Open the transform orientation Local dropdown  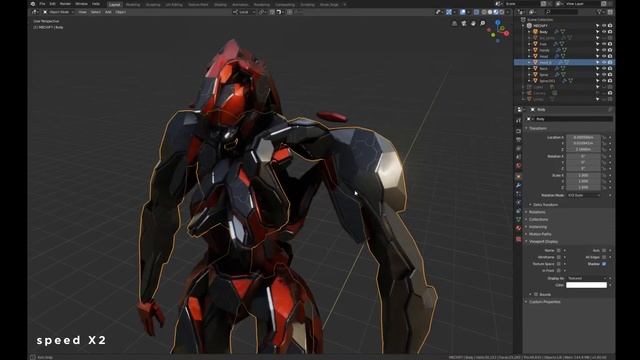coord(244,12)
